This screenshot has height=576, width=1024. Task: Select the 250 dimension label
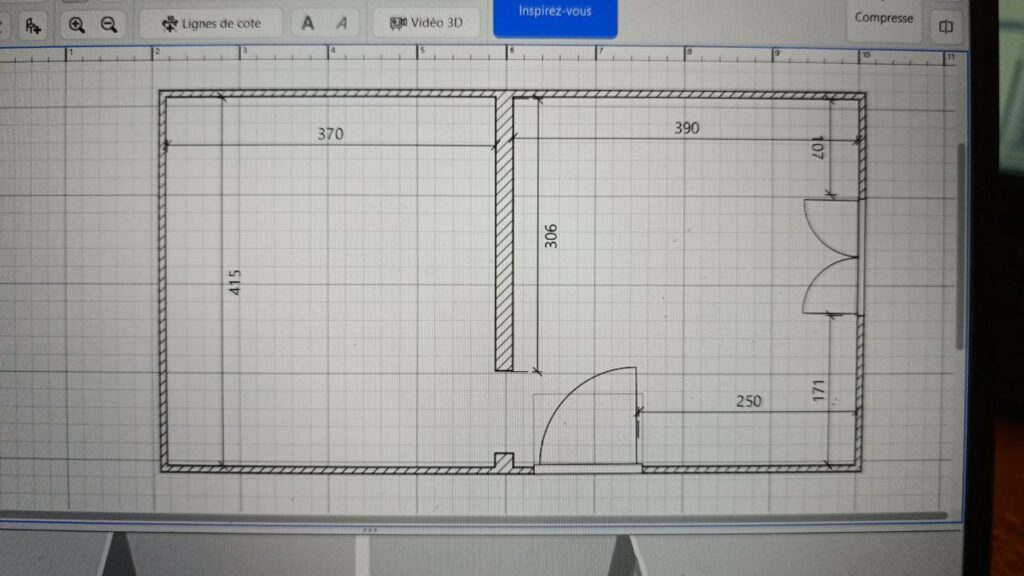748,402
